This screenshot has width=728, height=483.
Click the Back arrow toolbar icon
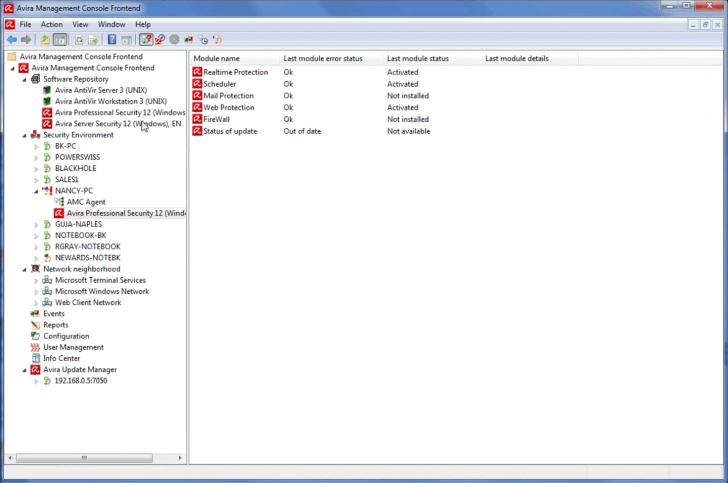click(12, 40)
